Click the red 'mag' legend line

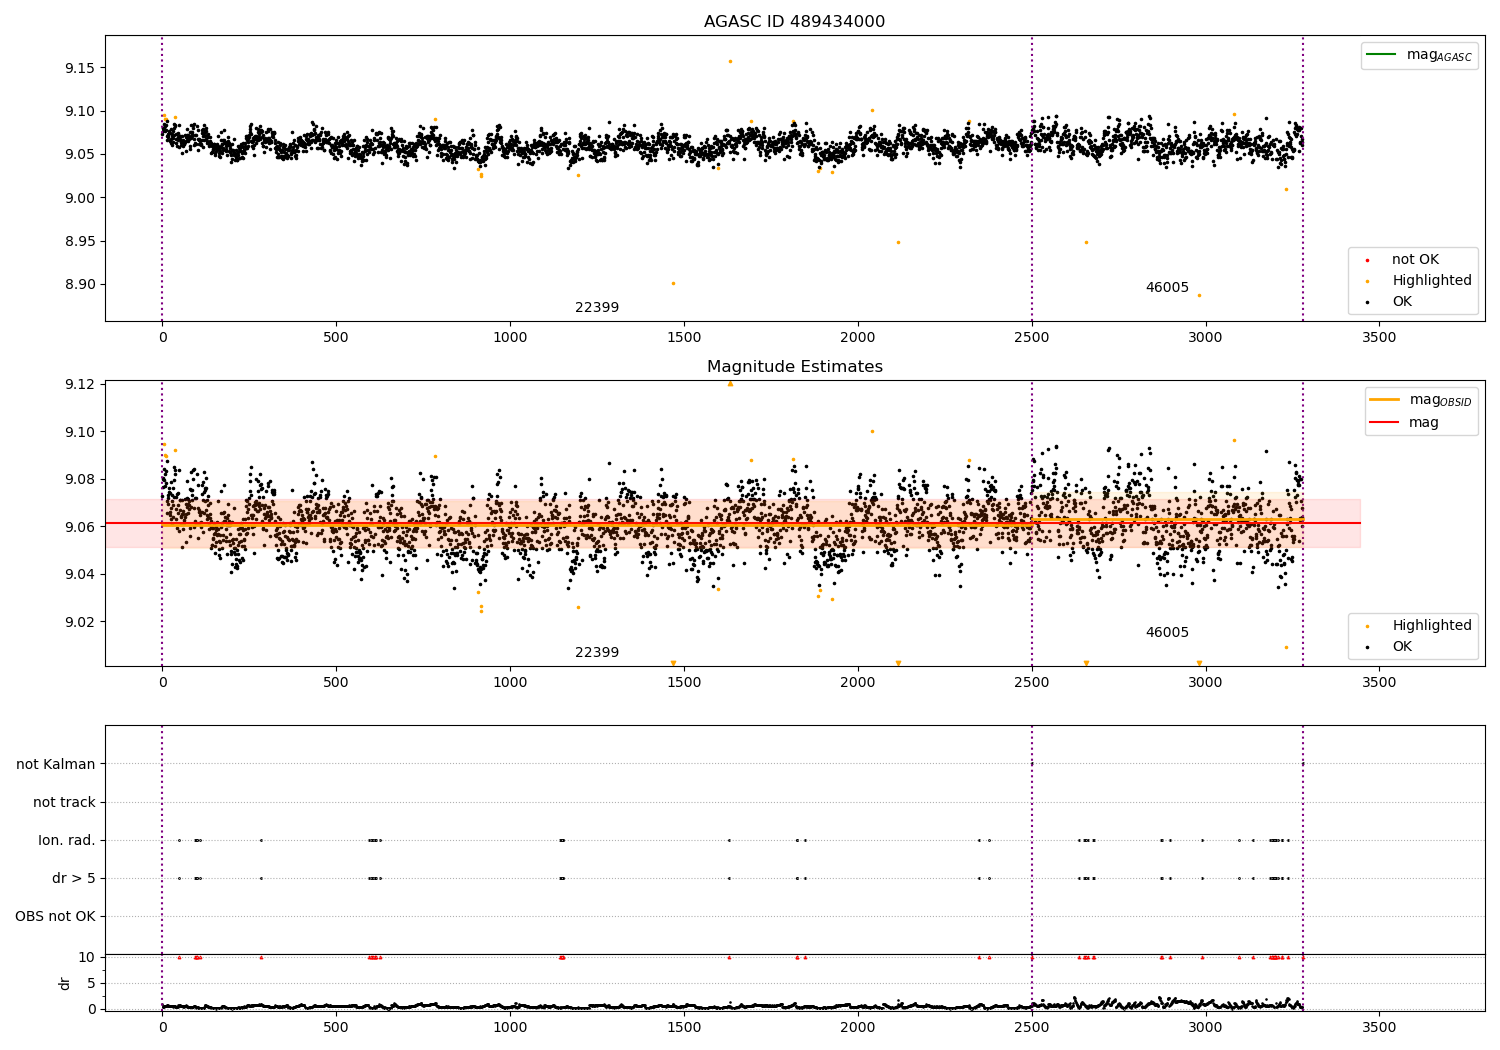(1385, 423)
